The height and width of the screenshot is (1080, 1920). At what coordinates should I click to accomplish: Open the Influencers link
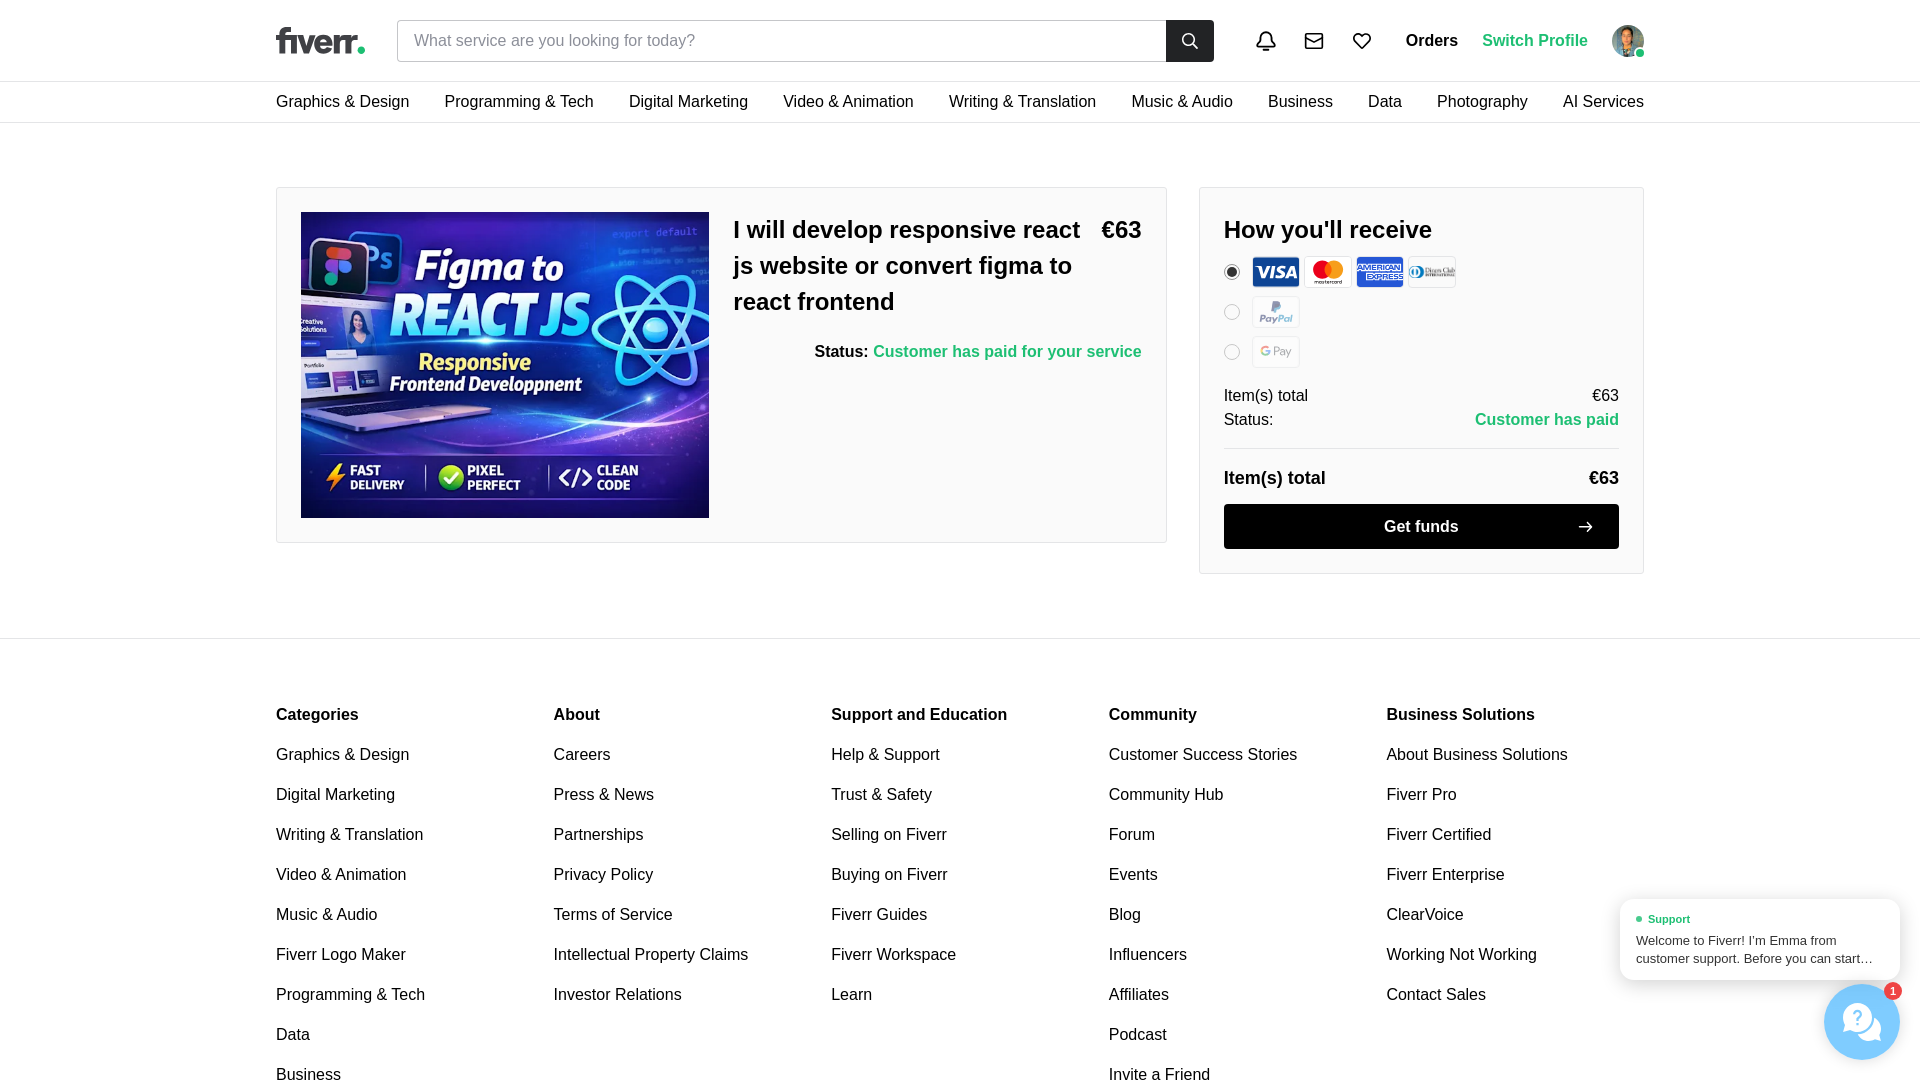1147,955
